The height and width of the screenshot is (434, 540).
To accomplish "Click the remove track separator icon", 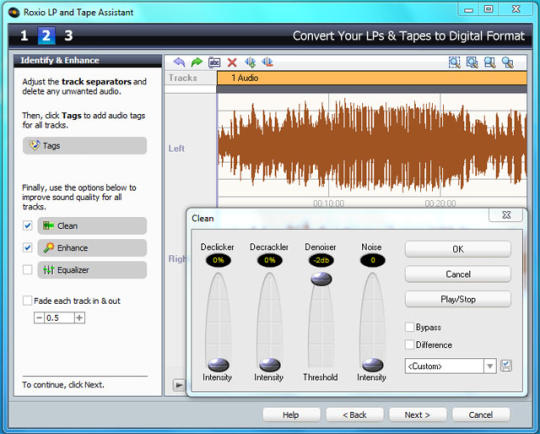I will (267, 62).
